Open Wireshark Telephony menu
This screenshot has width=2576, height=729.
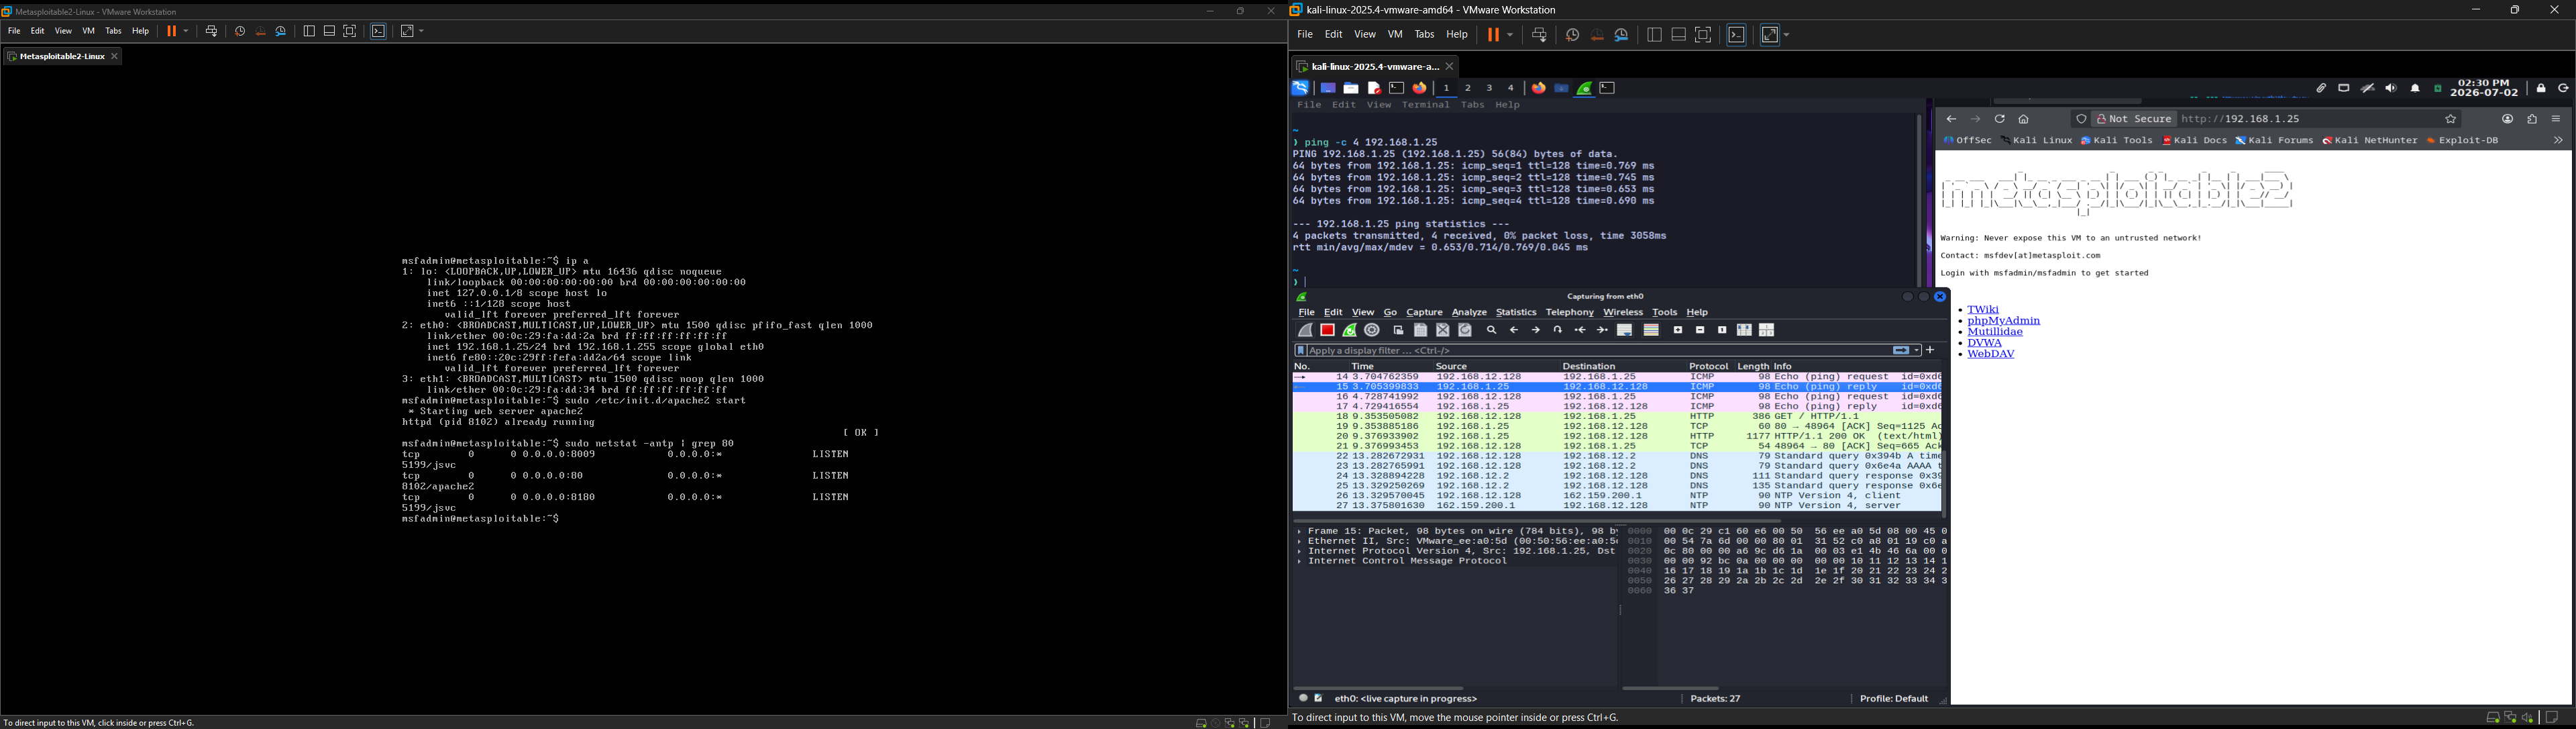tap(1569, 313)
